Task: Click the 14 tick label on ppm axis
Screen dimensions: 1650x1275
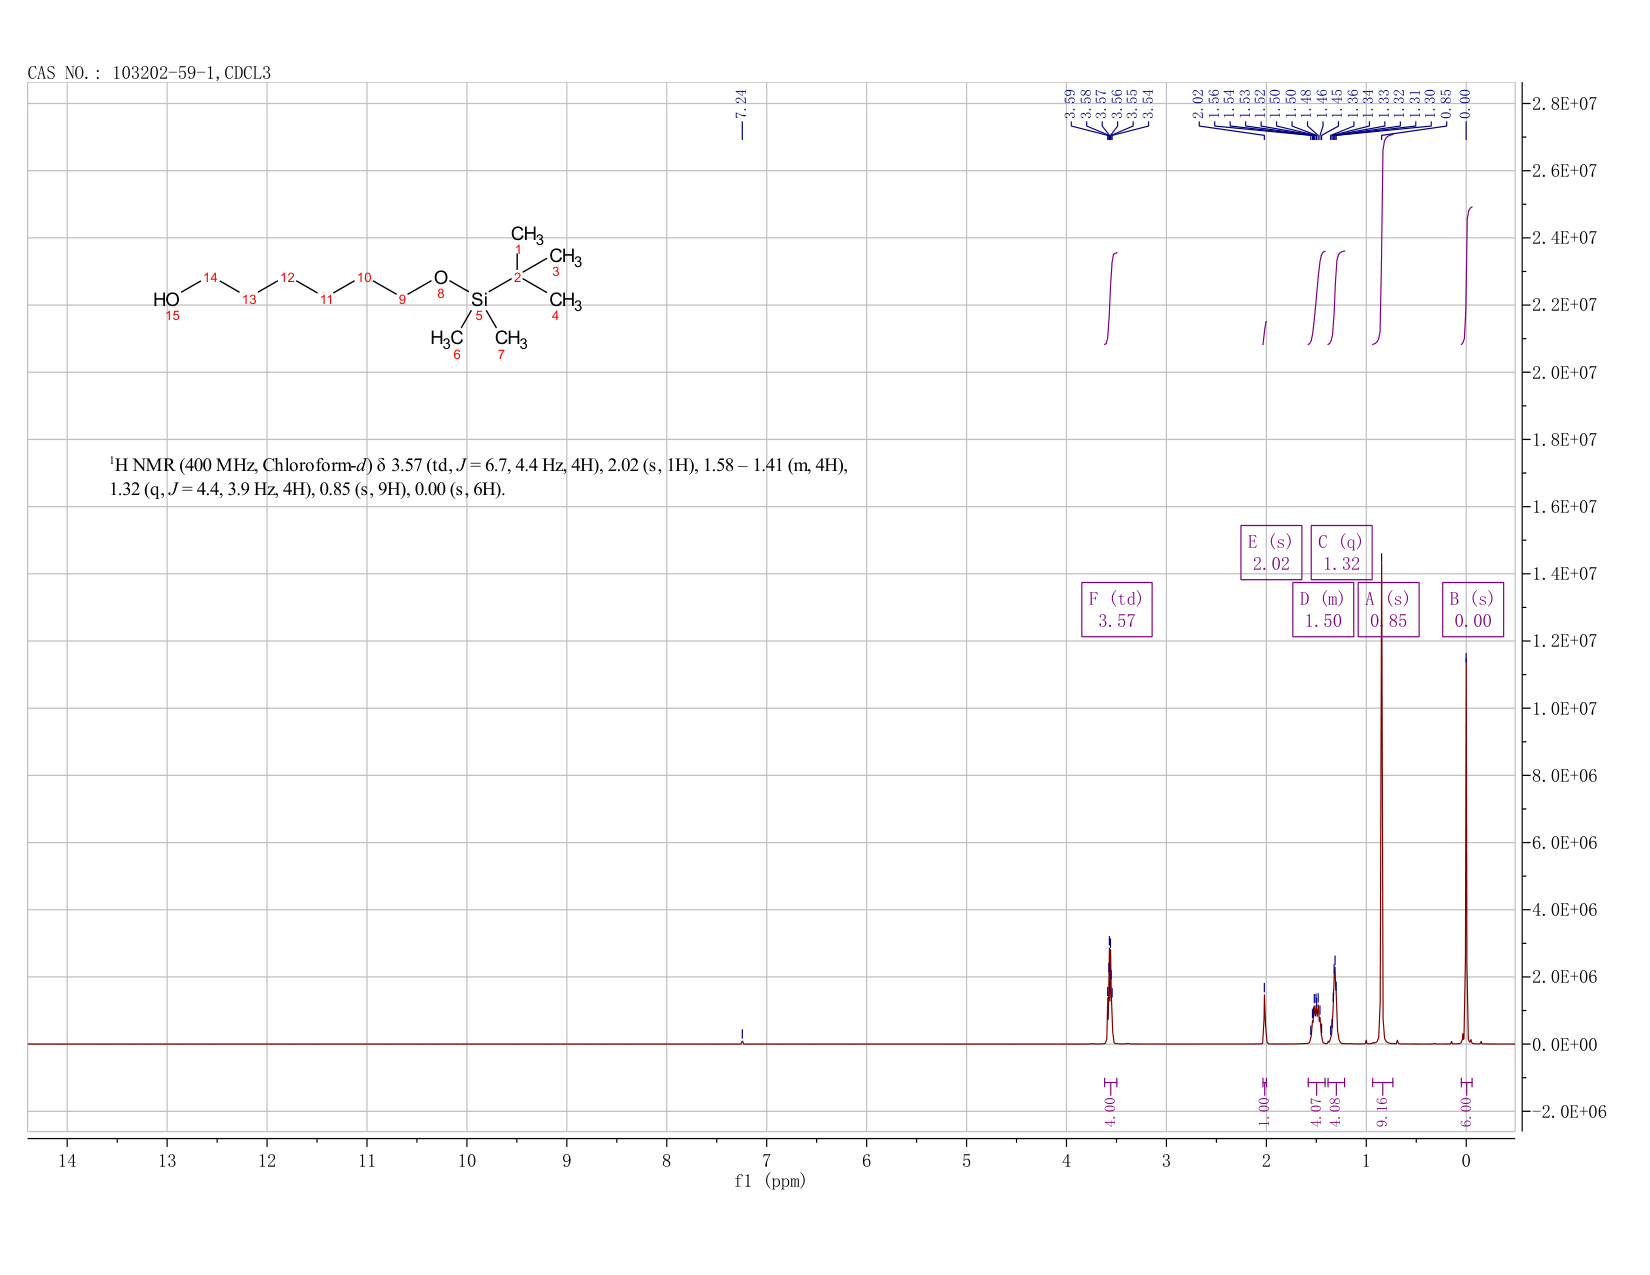Action: coord(67,1160)
